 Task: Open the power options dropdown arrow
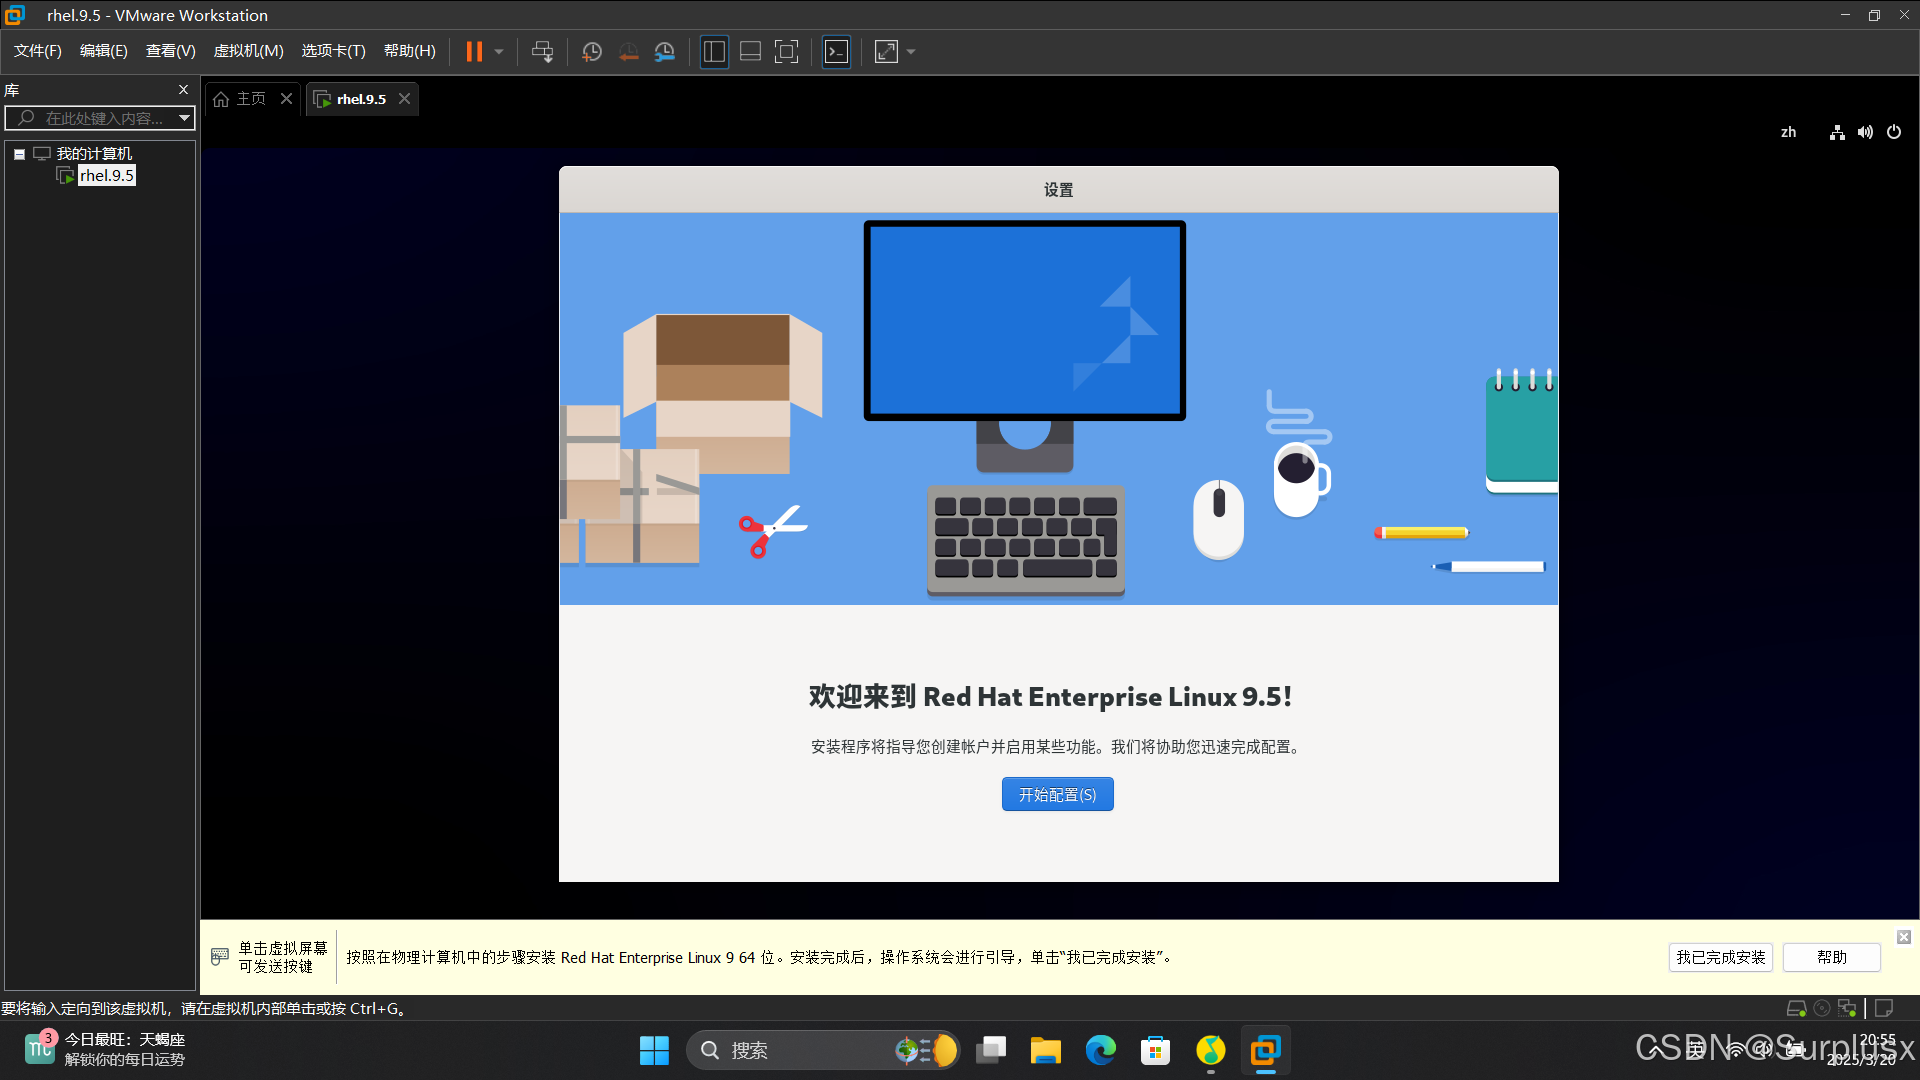pos(499,52)
